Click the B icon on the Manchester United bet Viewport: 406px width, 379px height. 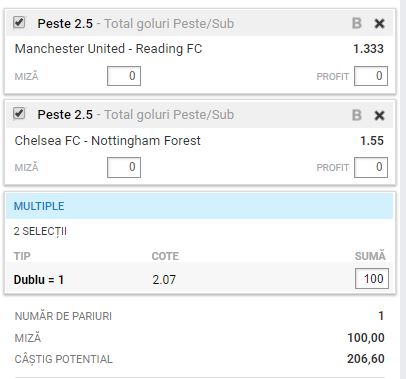point(357,23)
